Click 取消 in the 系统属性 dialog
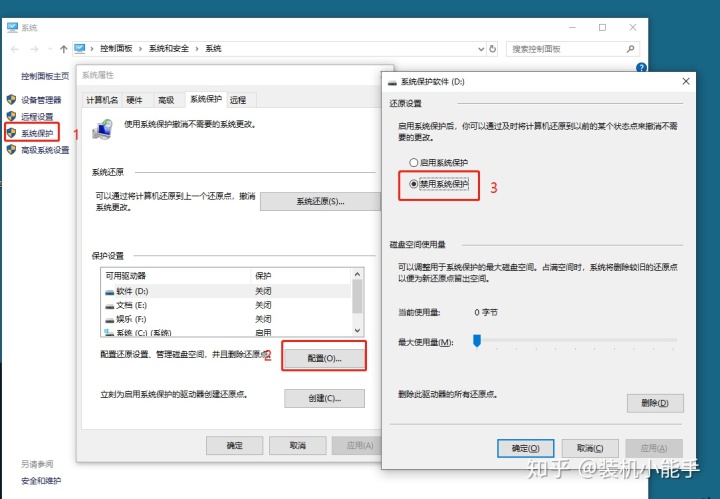720x499 pixels. pyautogui.click(x=298, y=445)
